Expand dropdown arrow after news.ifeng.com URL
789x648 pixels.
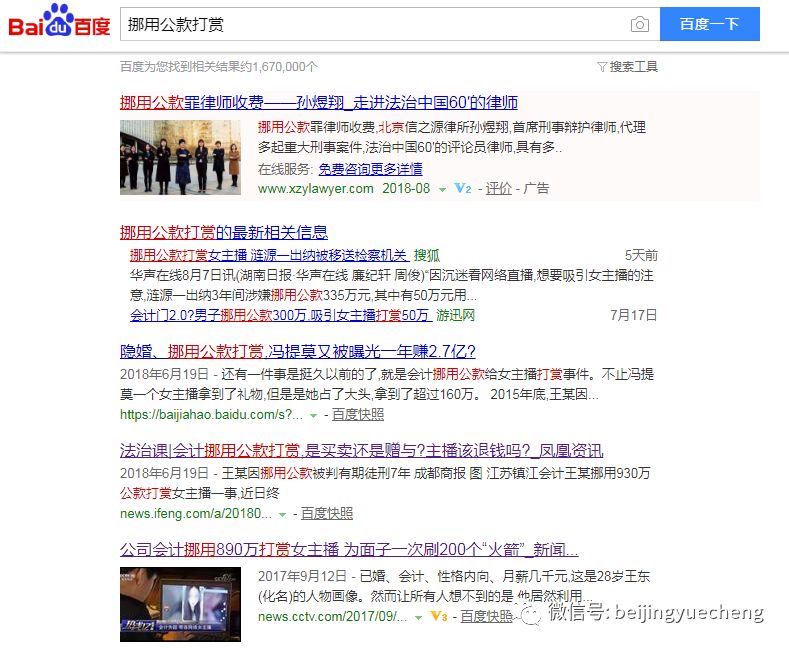pyautogui.click(x=282, y=515)
